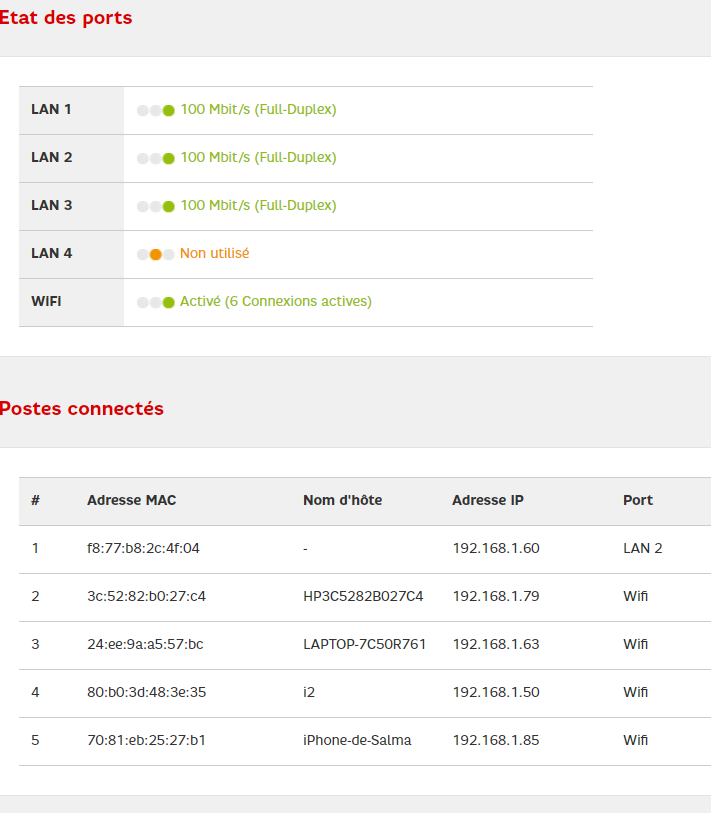Click the LAN 3 green status indicator
Viewport: 711px width, 813px height.
[168, 206]
